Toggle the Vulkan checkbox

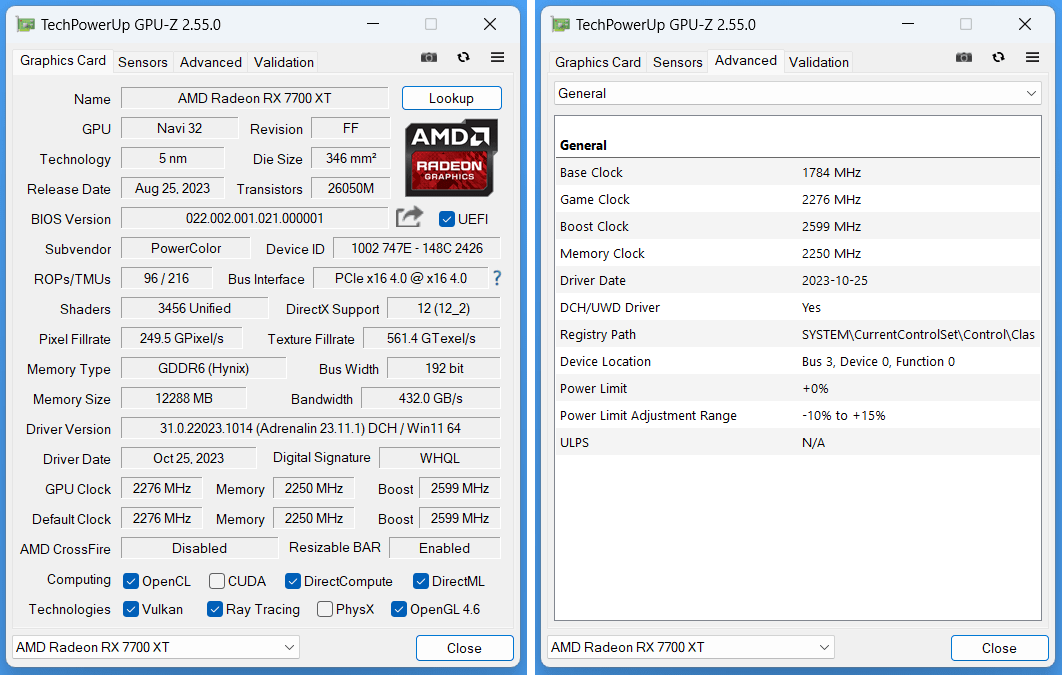[131, 609]
